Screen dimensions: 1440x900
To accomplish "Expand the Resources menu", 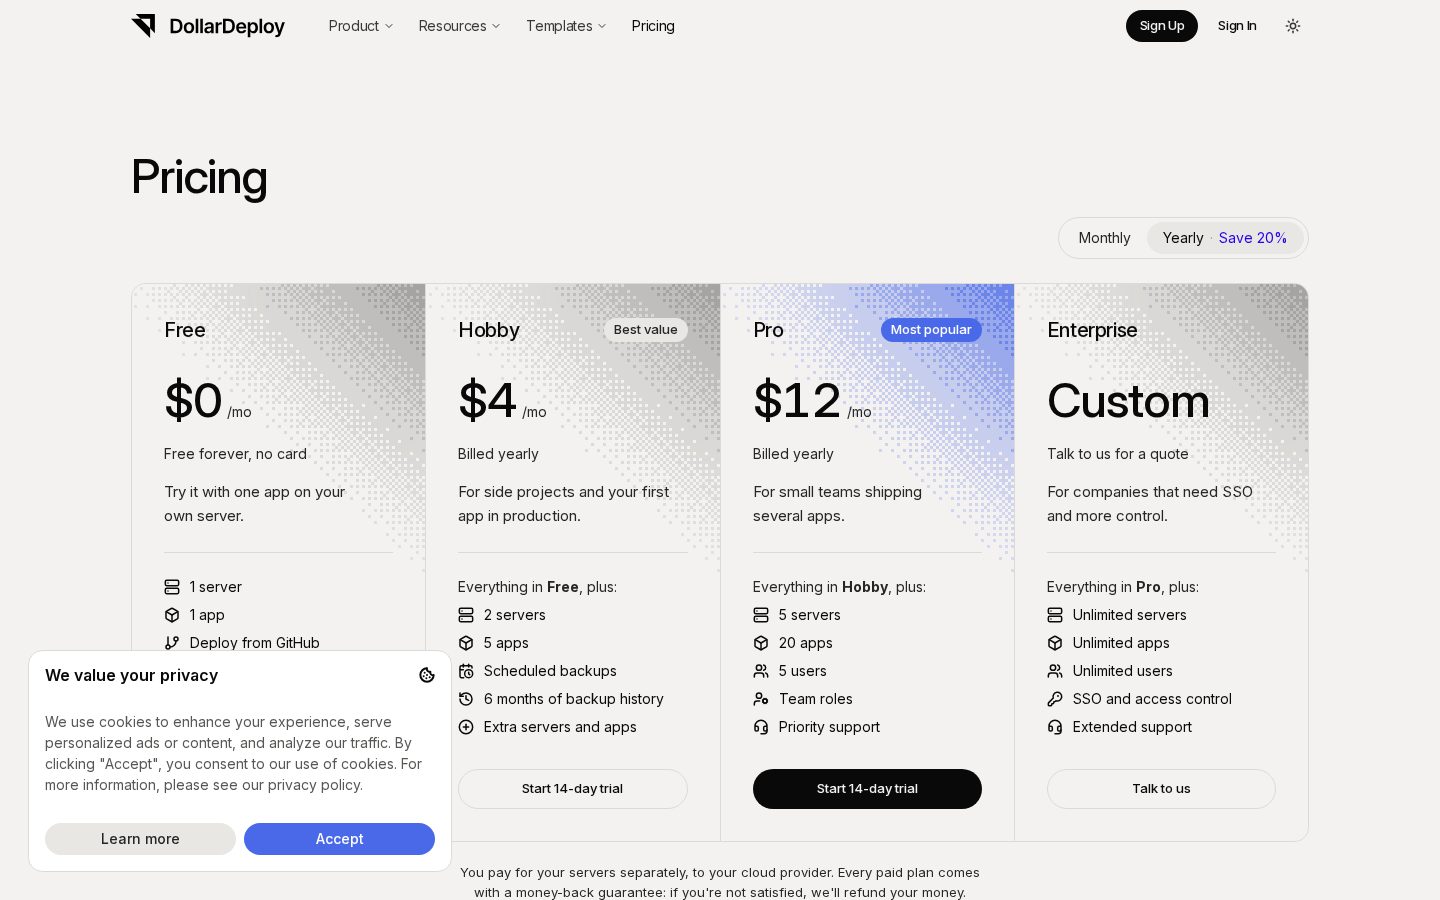I will (459, 26).
